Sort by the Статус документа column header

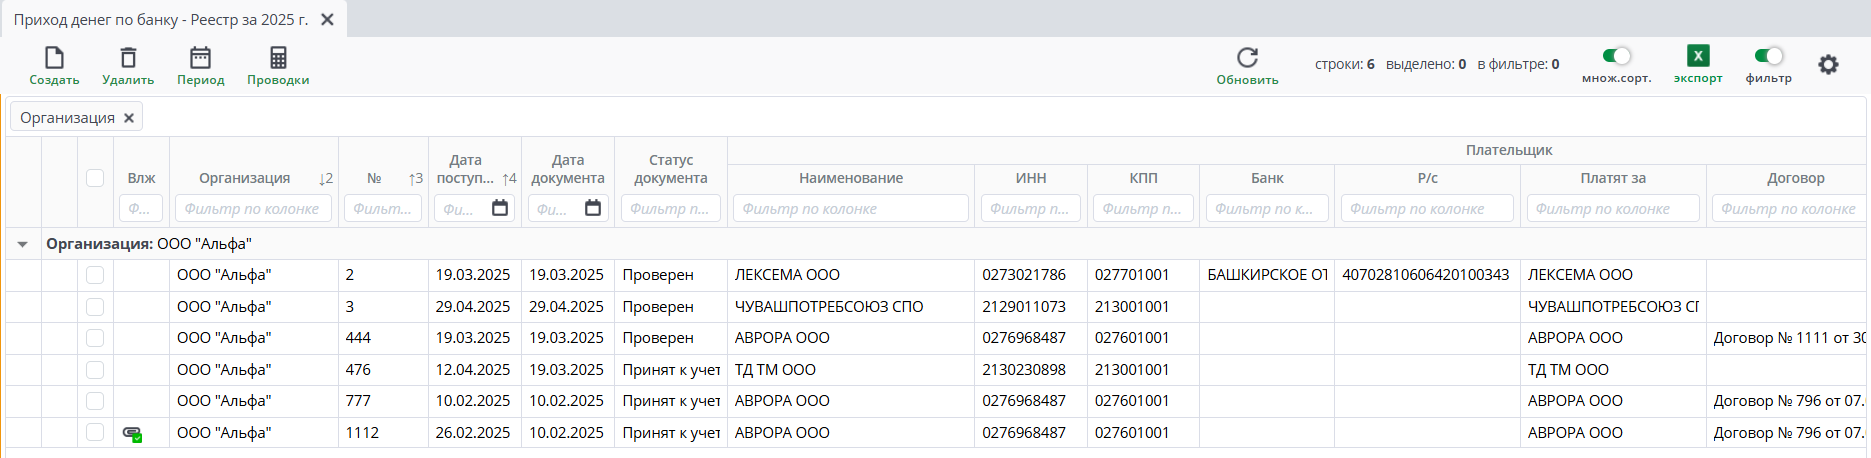pos(670,169)
